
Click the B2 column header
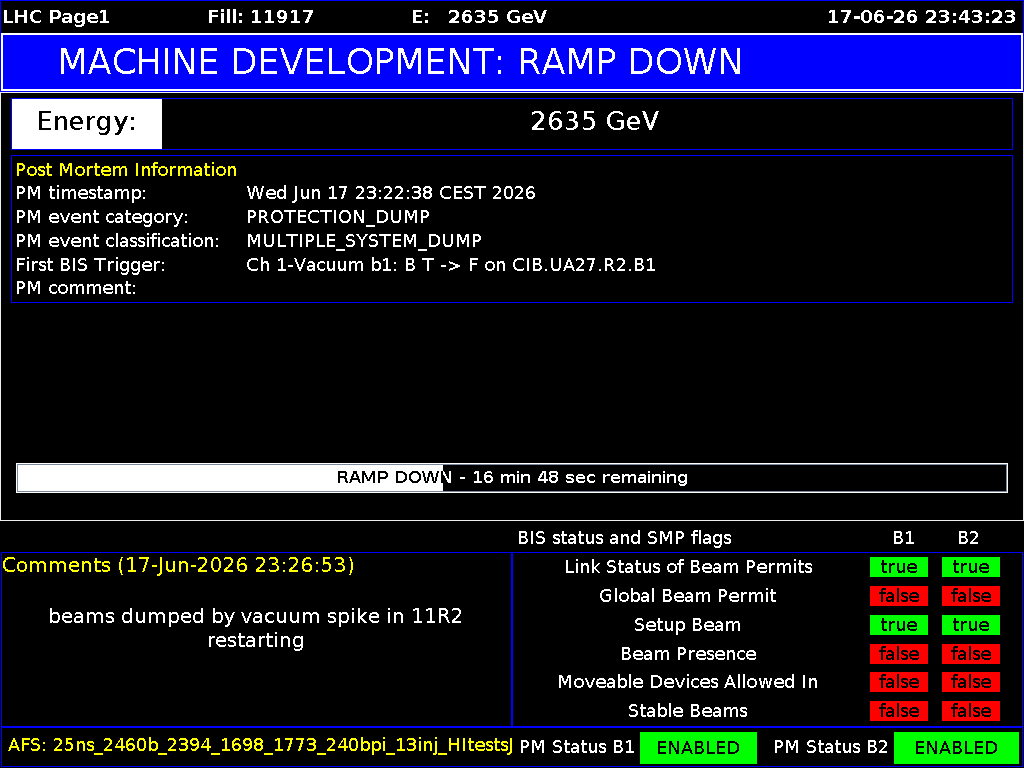968,538
